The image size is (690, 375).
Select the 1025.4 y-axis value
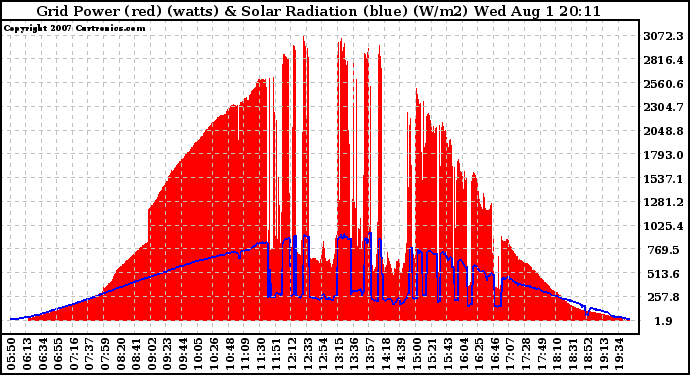pyautogui.click(x=663, y=226)
